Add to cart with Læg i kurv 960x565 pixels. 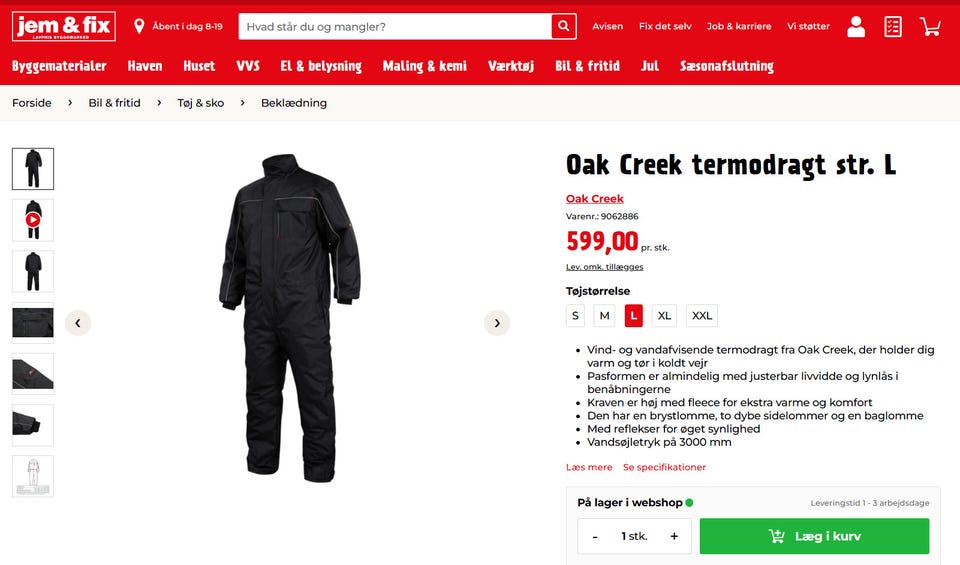click(x=814, y=536)
